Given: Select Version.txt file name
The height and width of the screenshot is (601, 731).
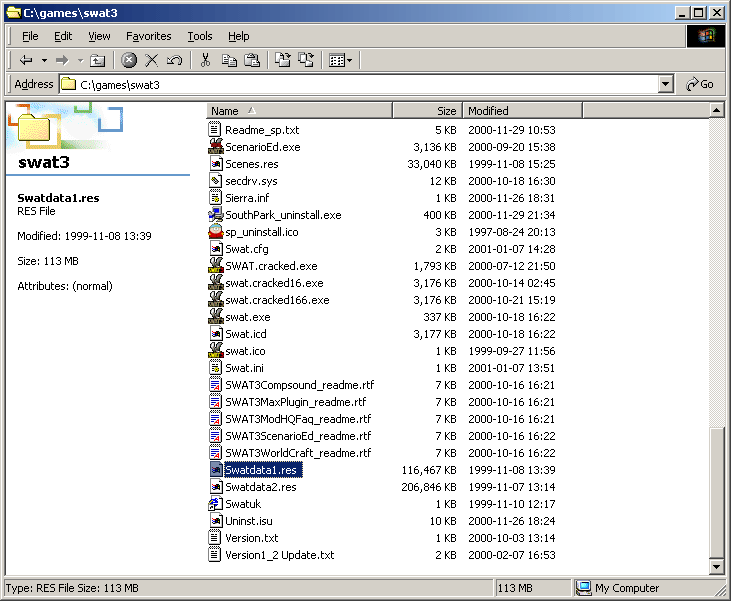Looking at the screenshot, I should (x=252, y=538).
